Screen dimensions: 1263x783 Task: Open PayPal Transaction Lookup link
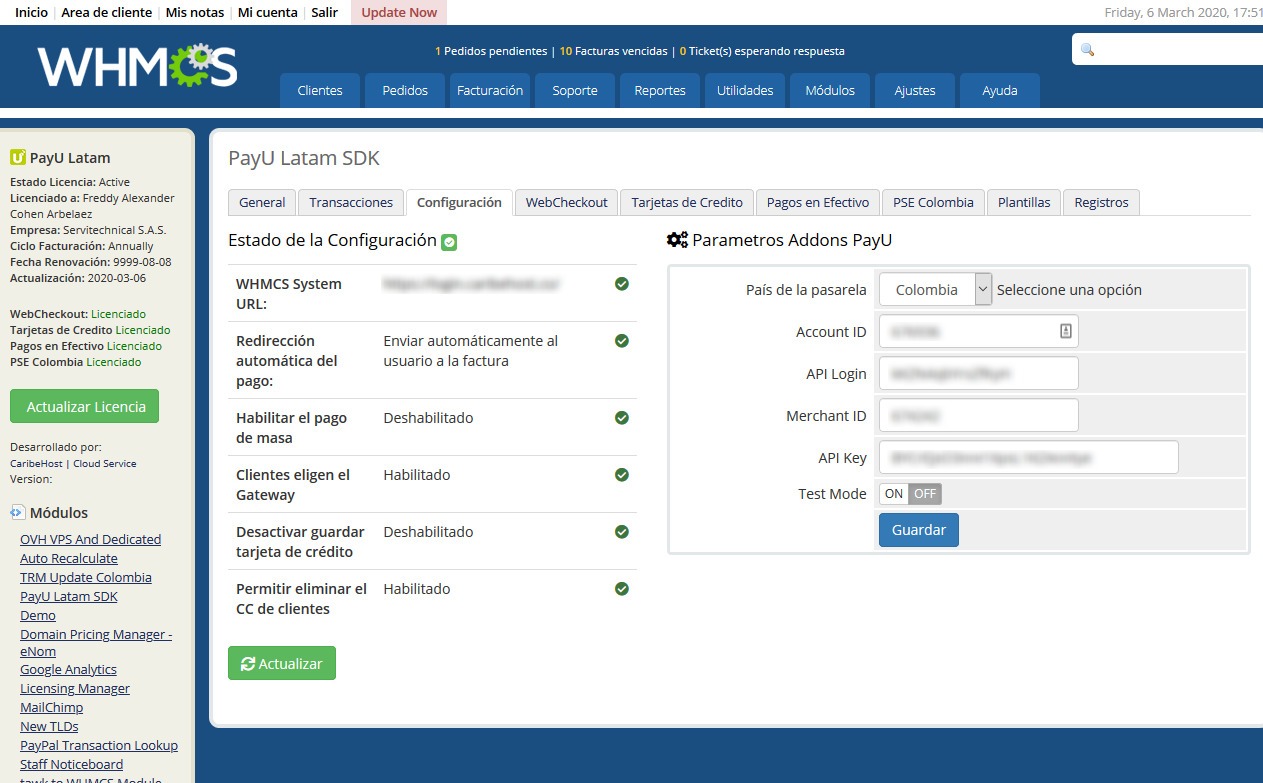coord(99,745)
